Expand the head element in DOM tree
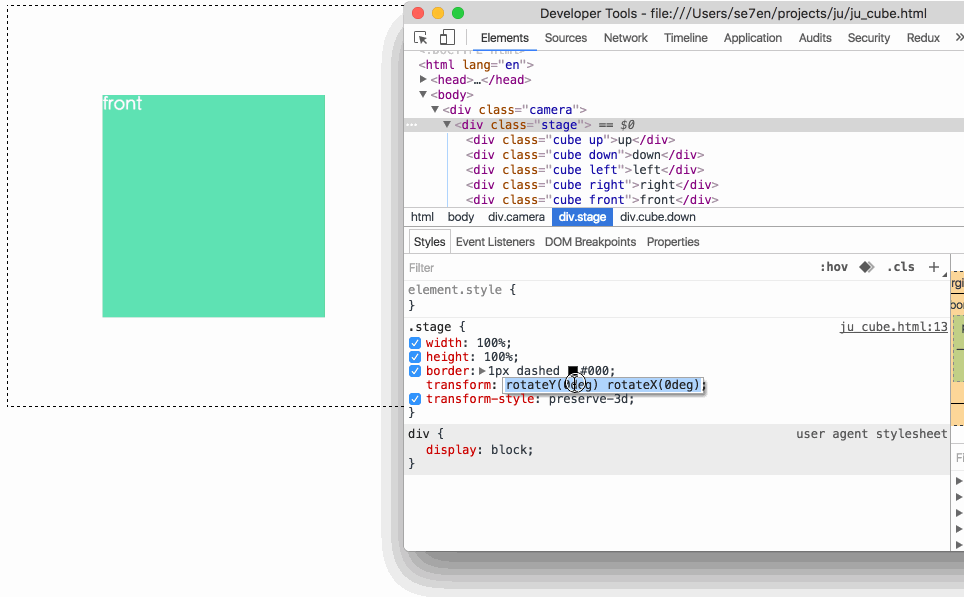Viewport: 964px width, 597px height. [421, 79]
